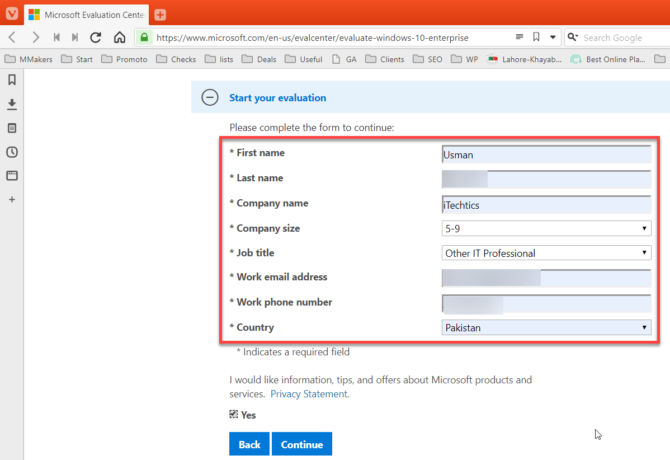Open the Company size dropdown
This screenshot has width=670, height=460.
546,229
